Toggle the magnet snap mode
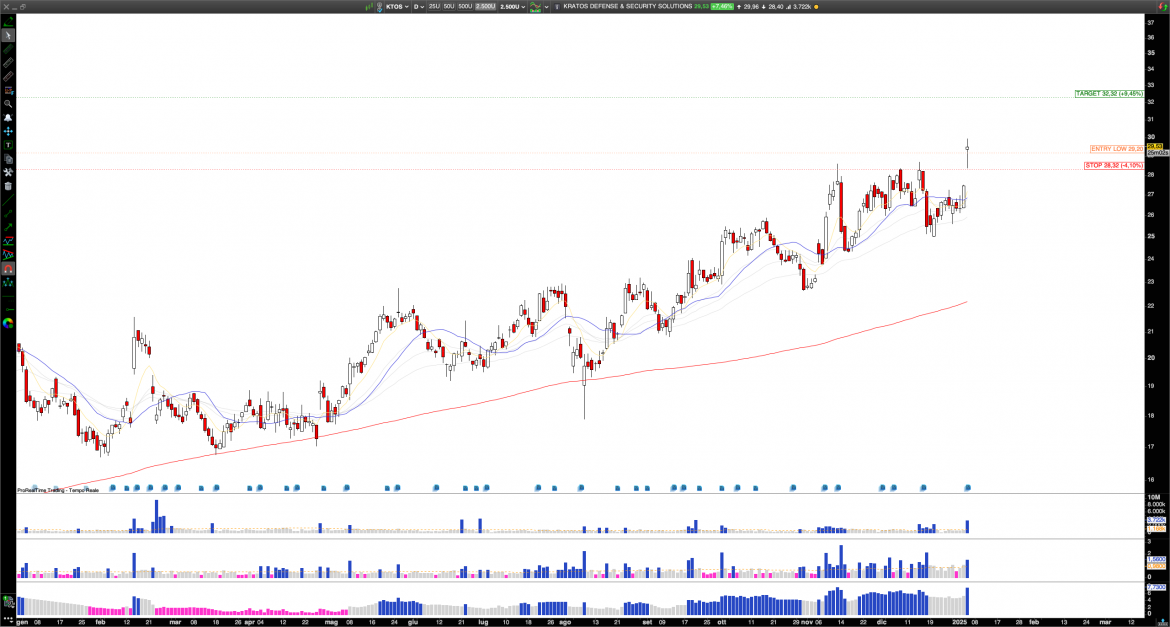This screenshot has width=1170, height=627. (x=8, y=269)
